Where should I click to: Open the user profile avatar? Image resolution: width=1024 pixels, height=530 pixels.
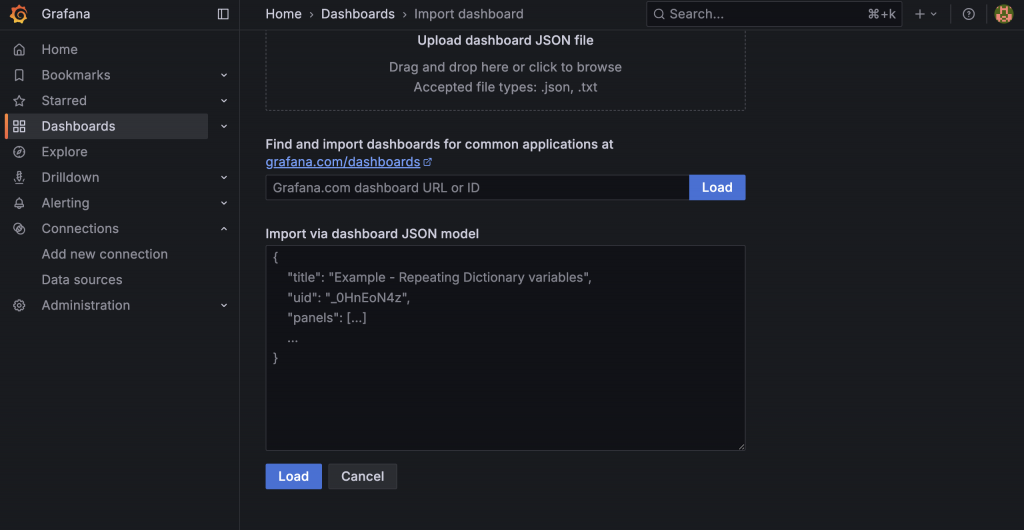[1003, 14]
